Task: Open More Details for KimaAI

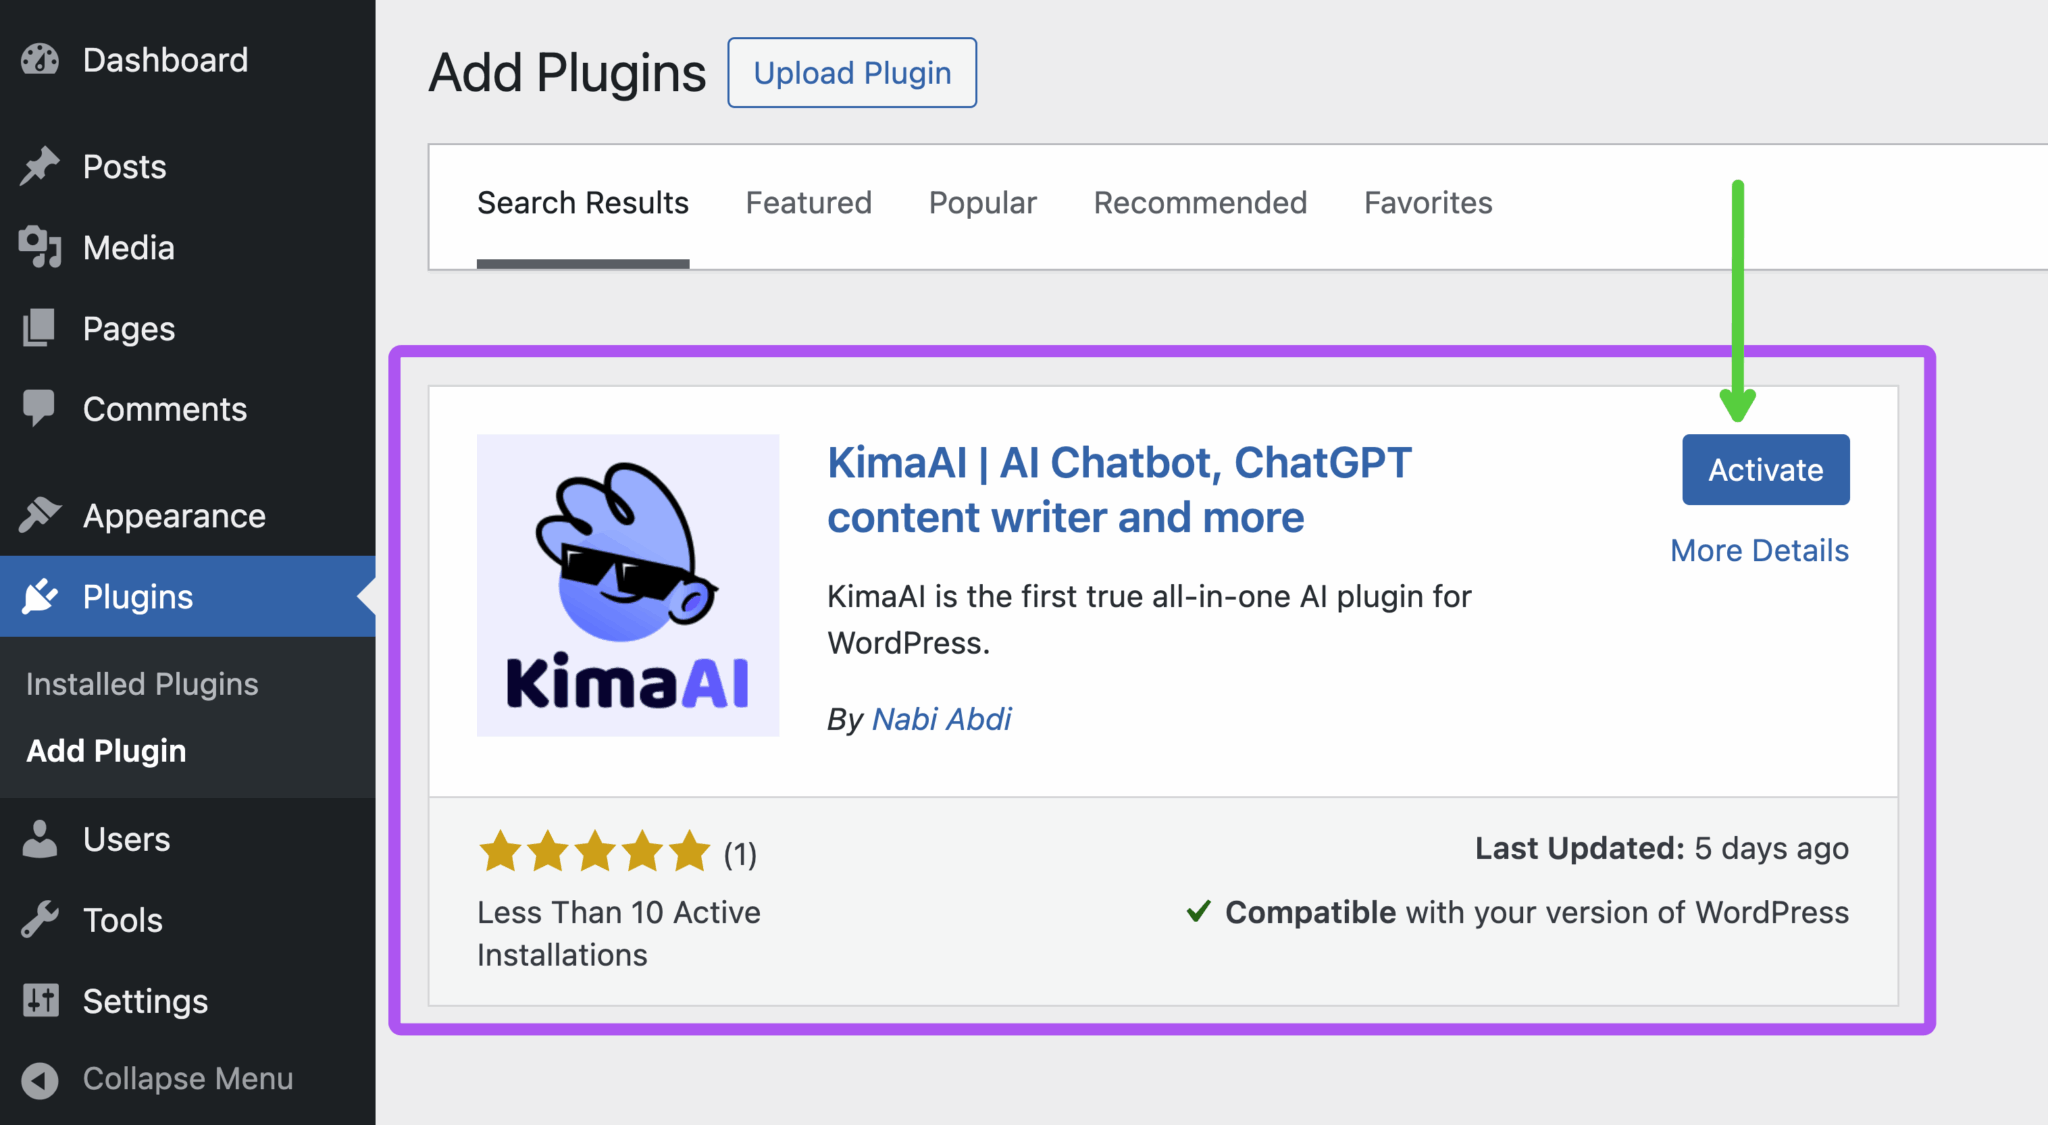Action: (1759, 550)
